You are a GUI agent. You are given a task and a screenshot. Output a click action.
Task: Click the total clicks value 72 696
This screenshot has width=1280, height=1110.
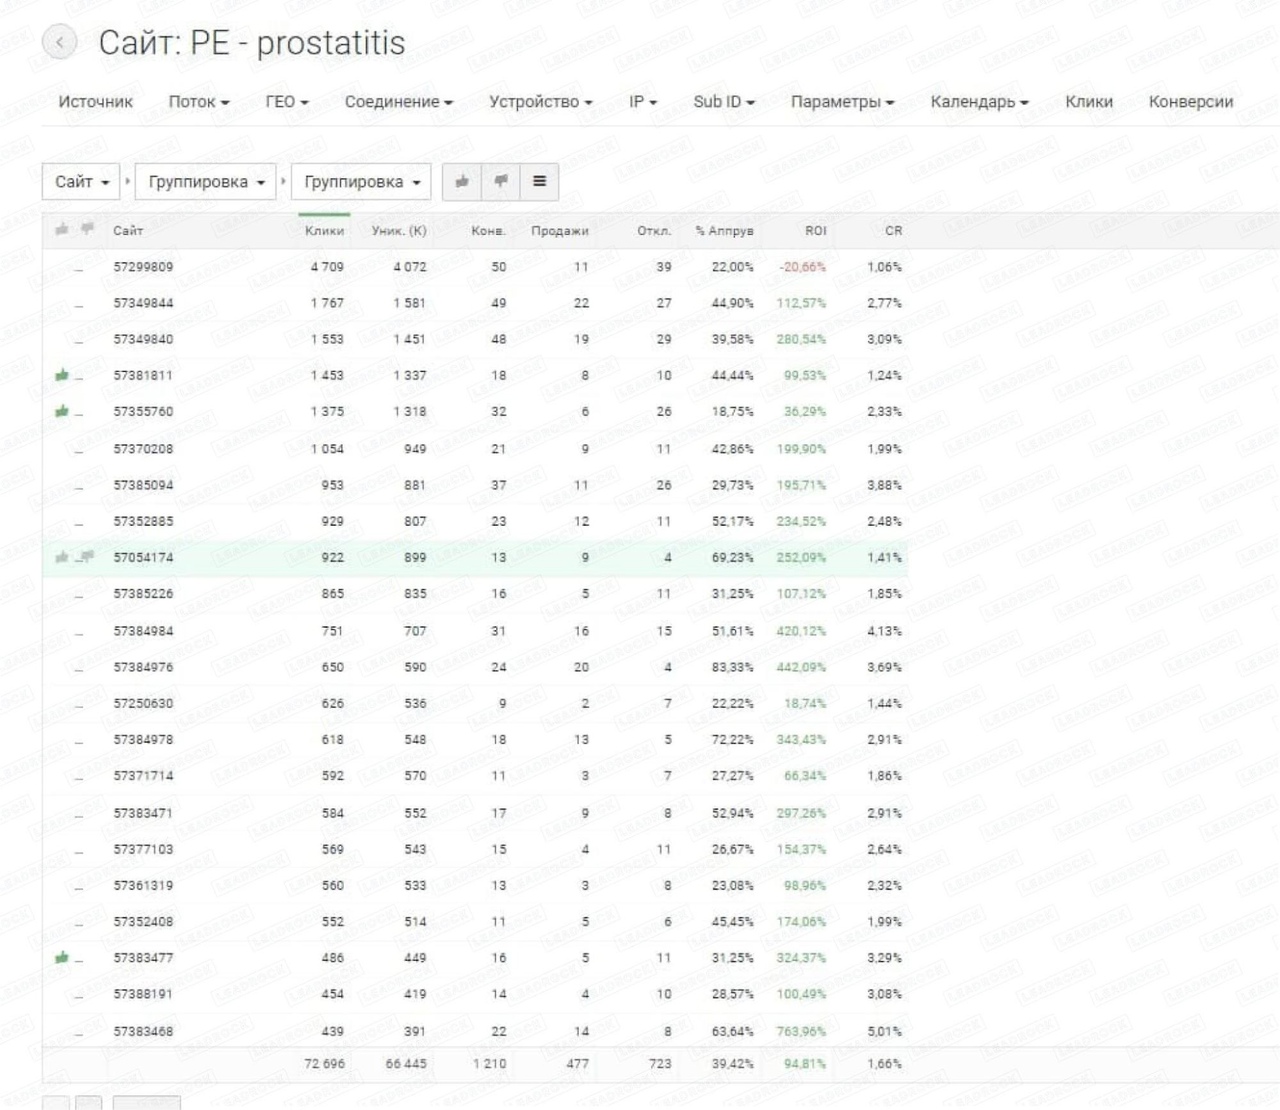(324, 1064)
